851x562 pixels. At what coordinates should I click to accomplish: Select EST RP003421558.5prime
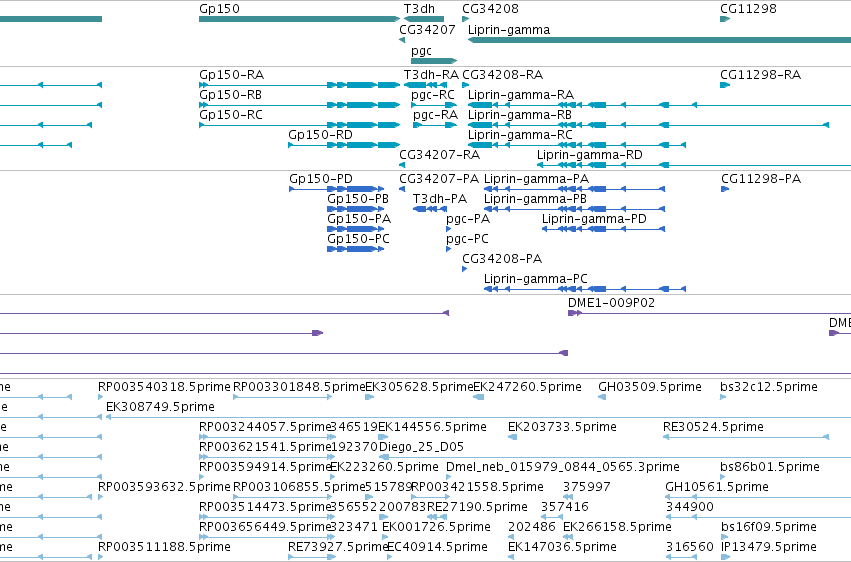point(477,487)
